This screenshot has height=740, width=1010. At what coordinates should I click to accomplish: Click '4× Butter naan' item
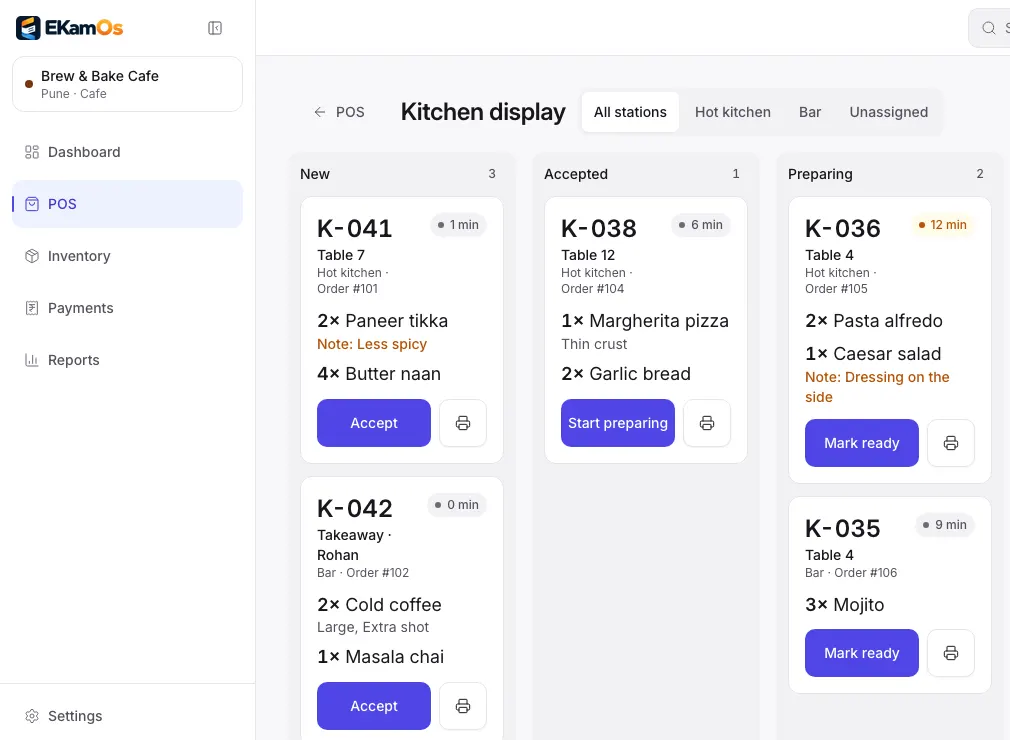point(379,374)
